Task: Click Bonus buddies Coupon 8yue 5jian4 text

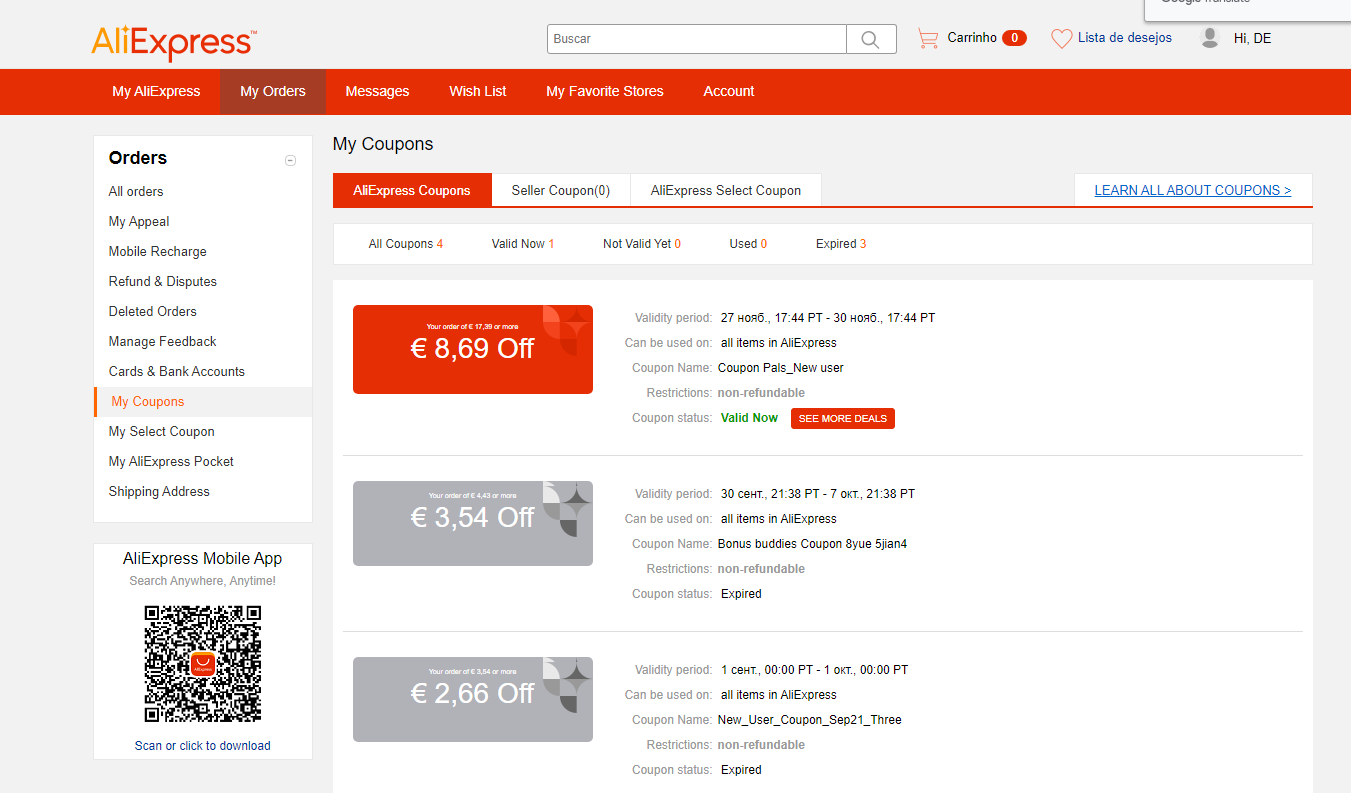Action: pyautogui.click(x=813, y=544)
